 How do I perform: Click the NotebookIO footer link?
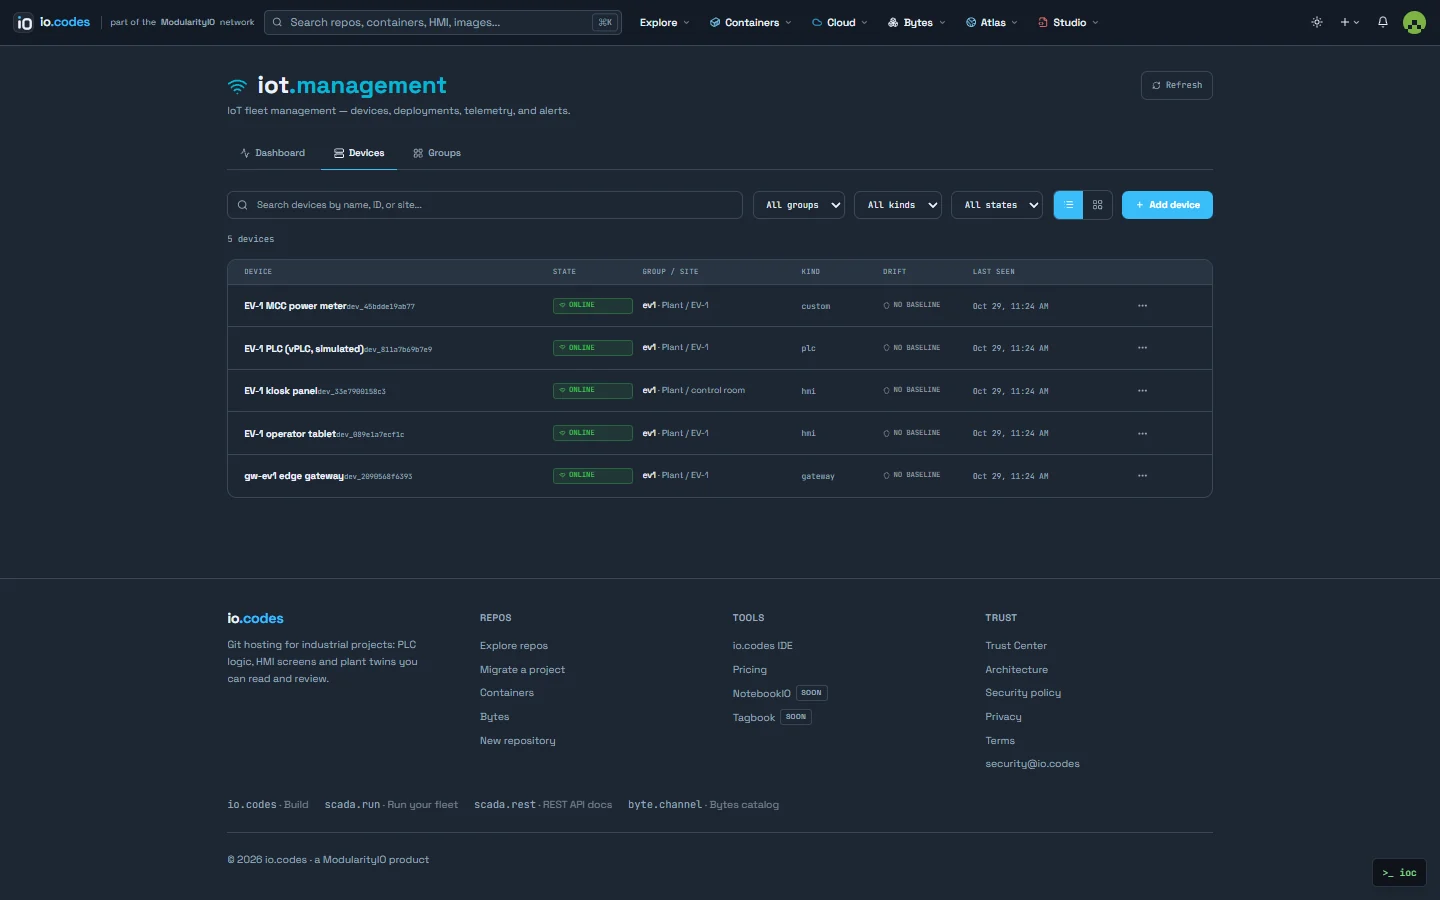coord(762,694)
